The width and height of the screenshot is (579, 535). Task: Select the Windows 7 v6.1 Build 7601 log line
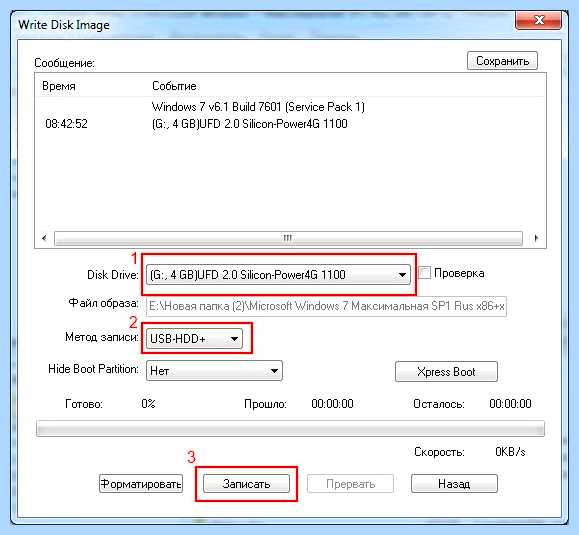pyautogui.click(x=258, y=107)
